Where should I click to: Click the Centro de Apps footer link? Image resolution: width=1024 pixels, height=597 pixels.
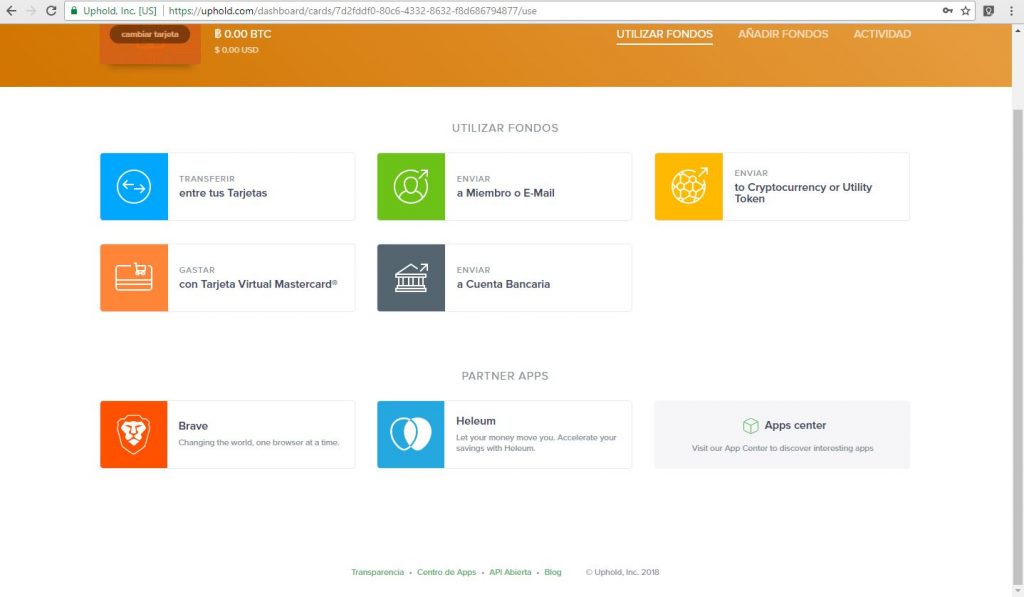447,572
